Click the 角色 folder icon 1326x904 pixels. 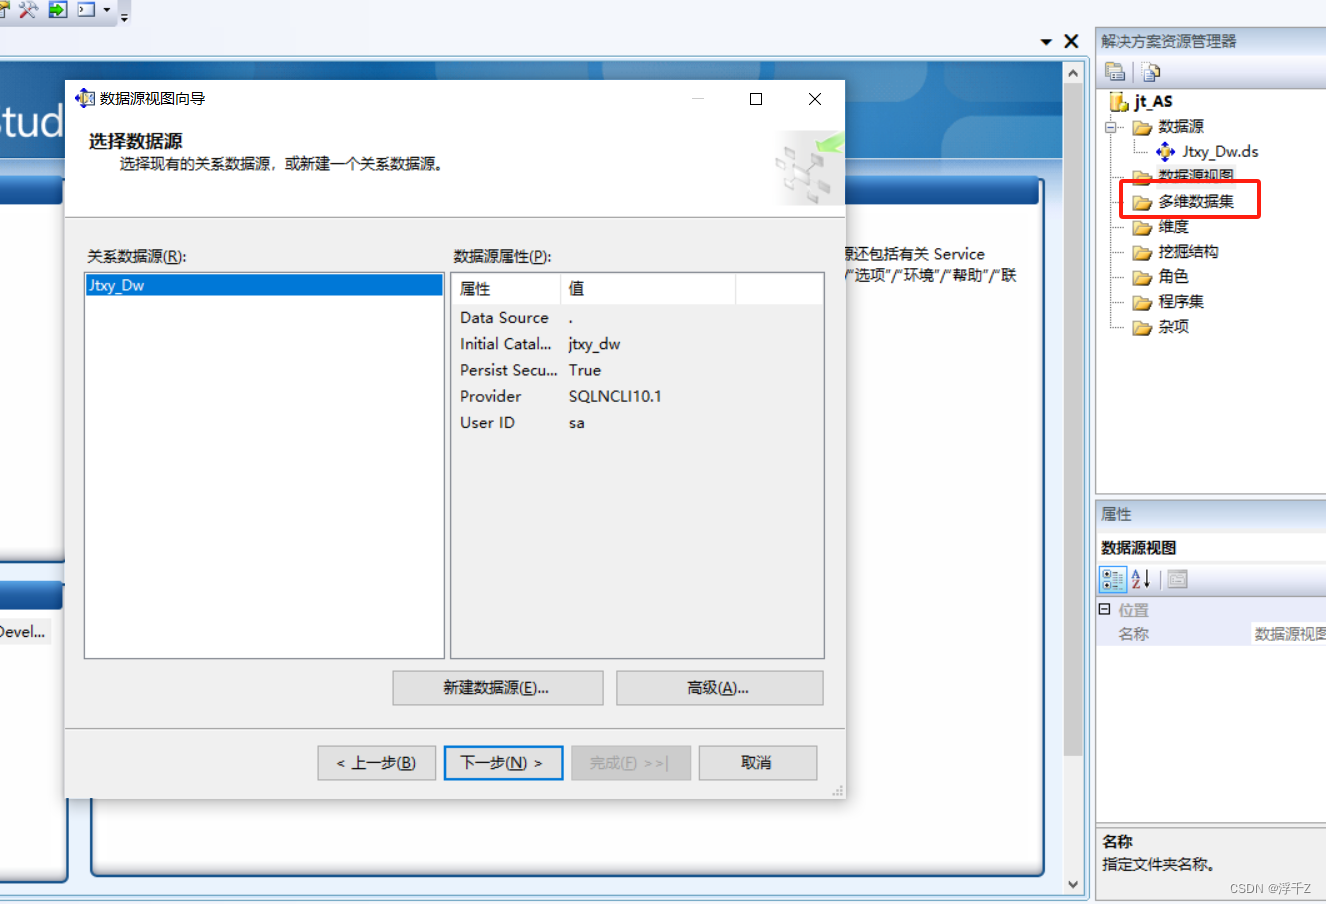pyautogui.click(x=1142, y=277)
